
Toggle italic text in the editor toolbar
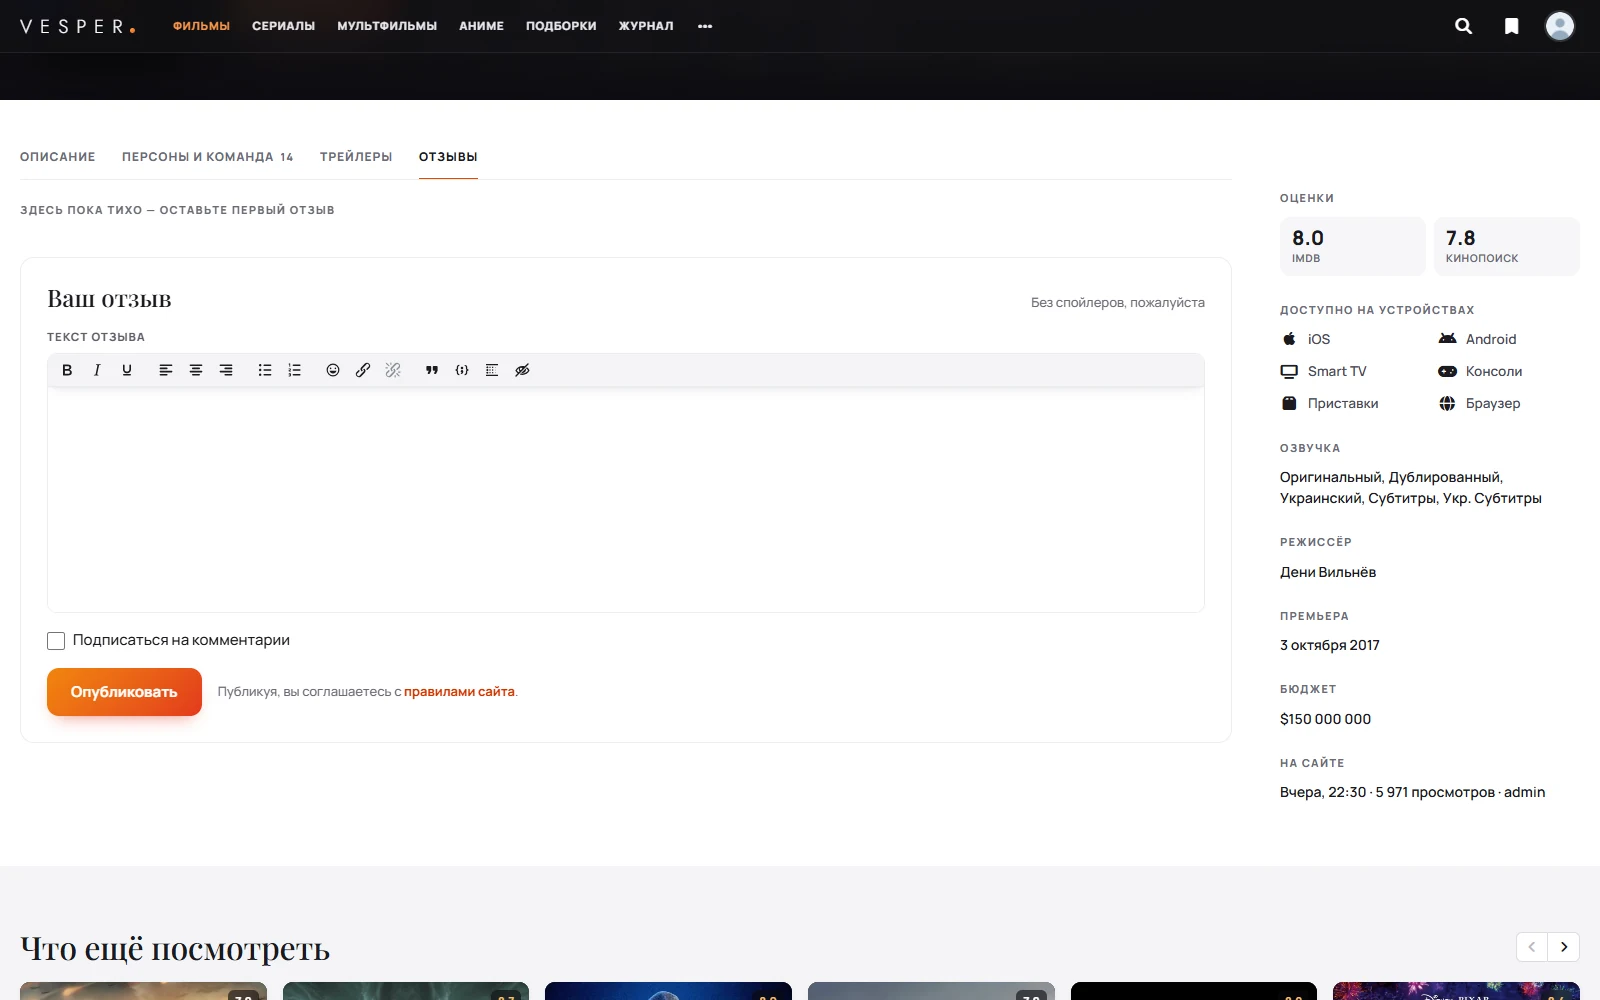point(97,370)
